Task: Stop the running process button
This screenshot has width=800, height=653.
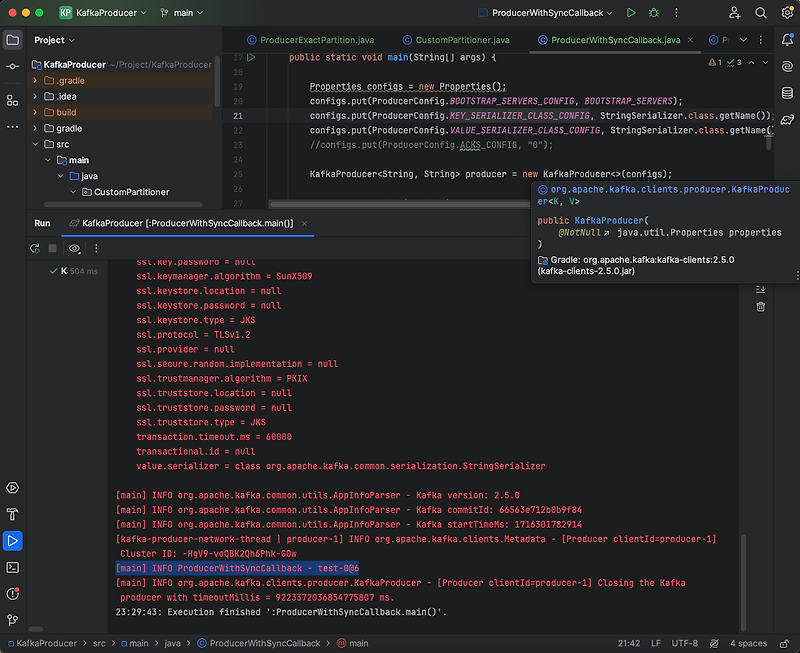Action: (x=52, y=248)
